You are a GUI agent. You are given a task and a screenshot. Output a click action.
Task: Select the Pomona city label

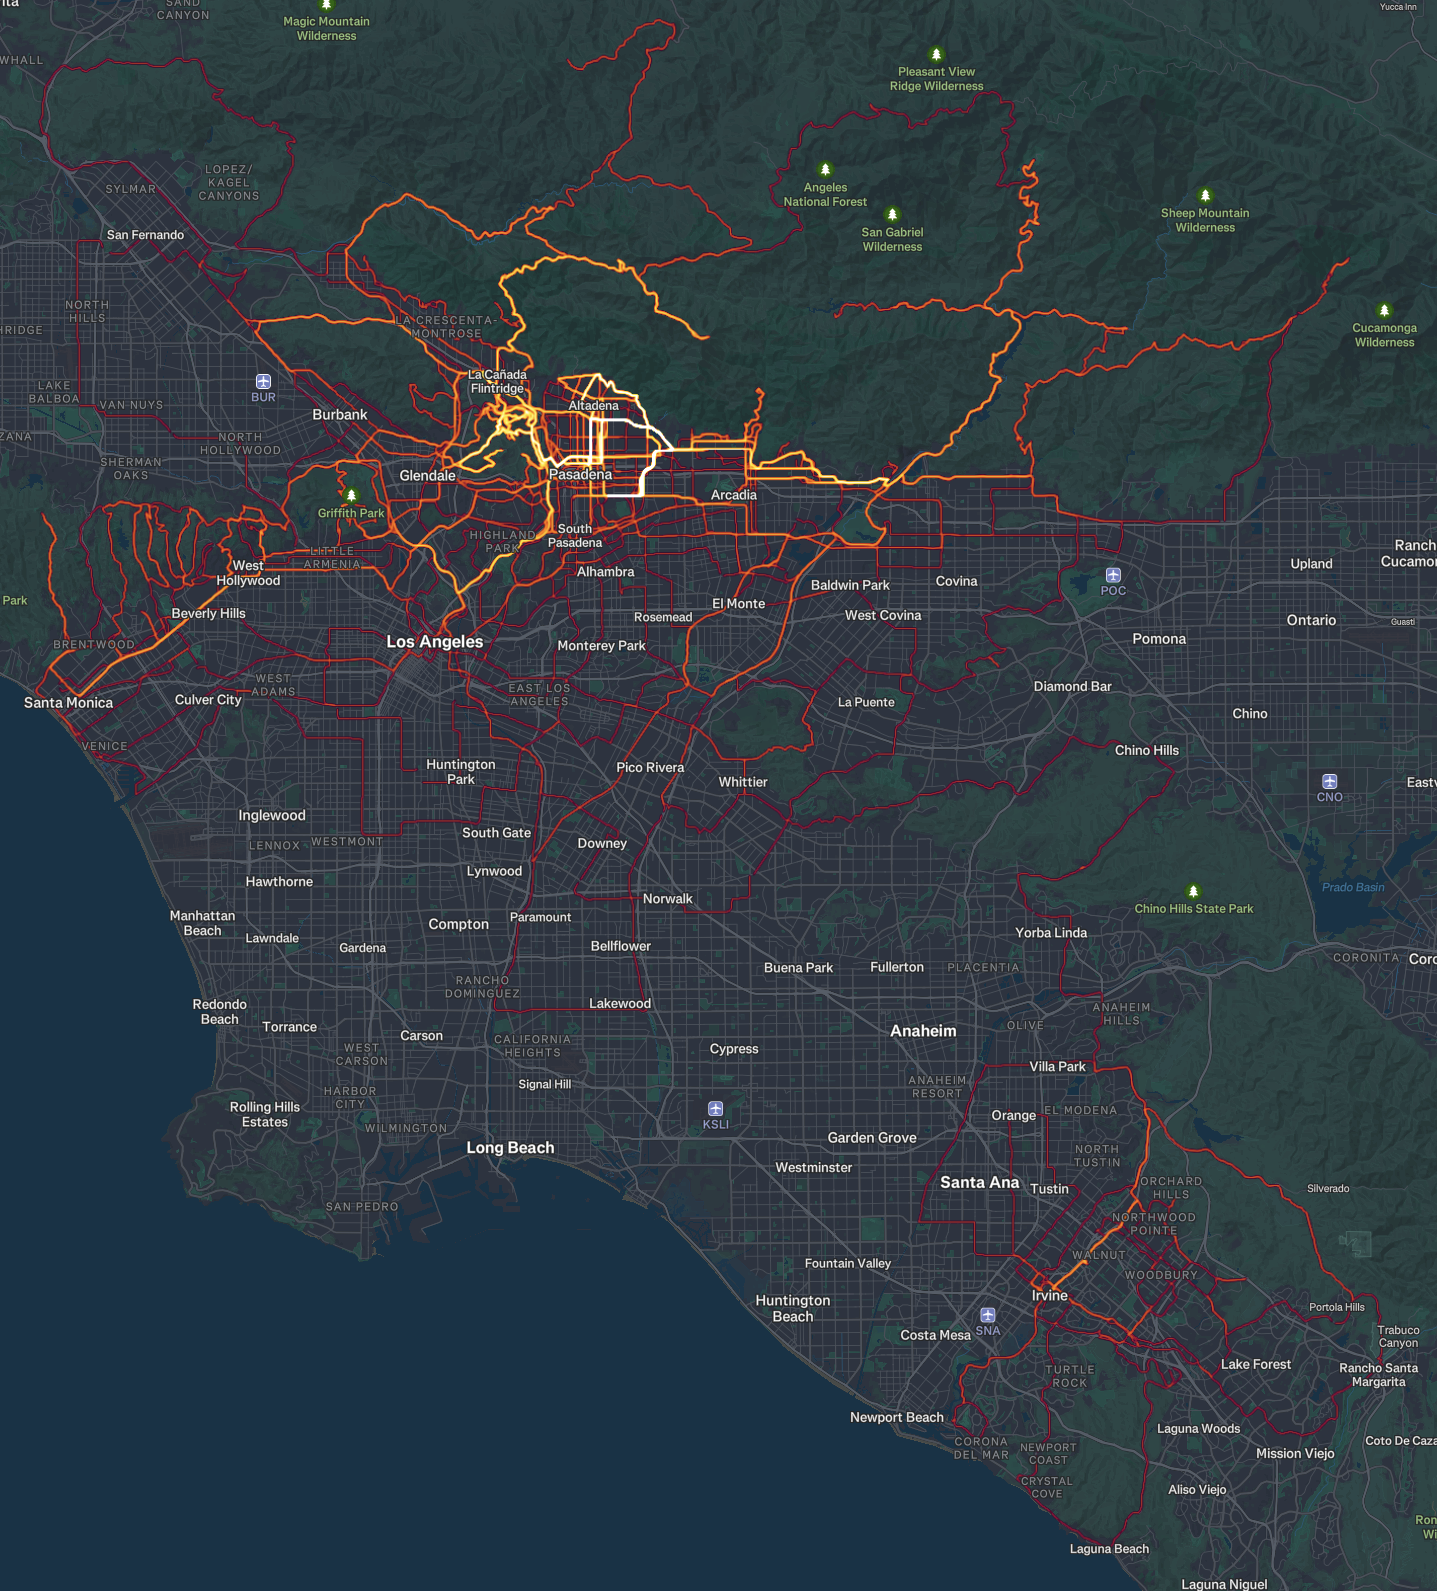pyautogui.click(x=1159, y=639)
